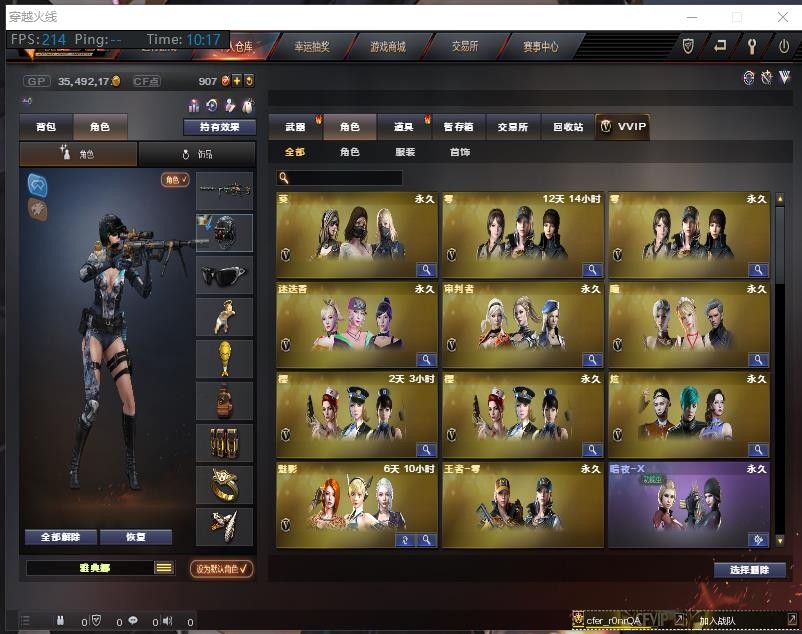Select the gold ring accessory slot
The image size is (802, 634).
[x=225, y=485]
